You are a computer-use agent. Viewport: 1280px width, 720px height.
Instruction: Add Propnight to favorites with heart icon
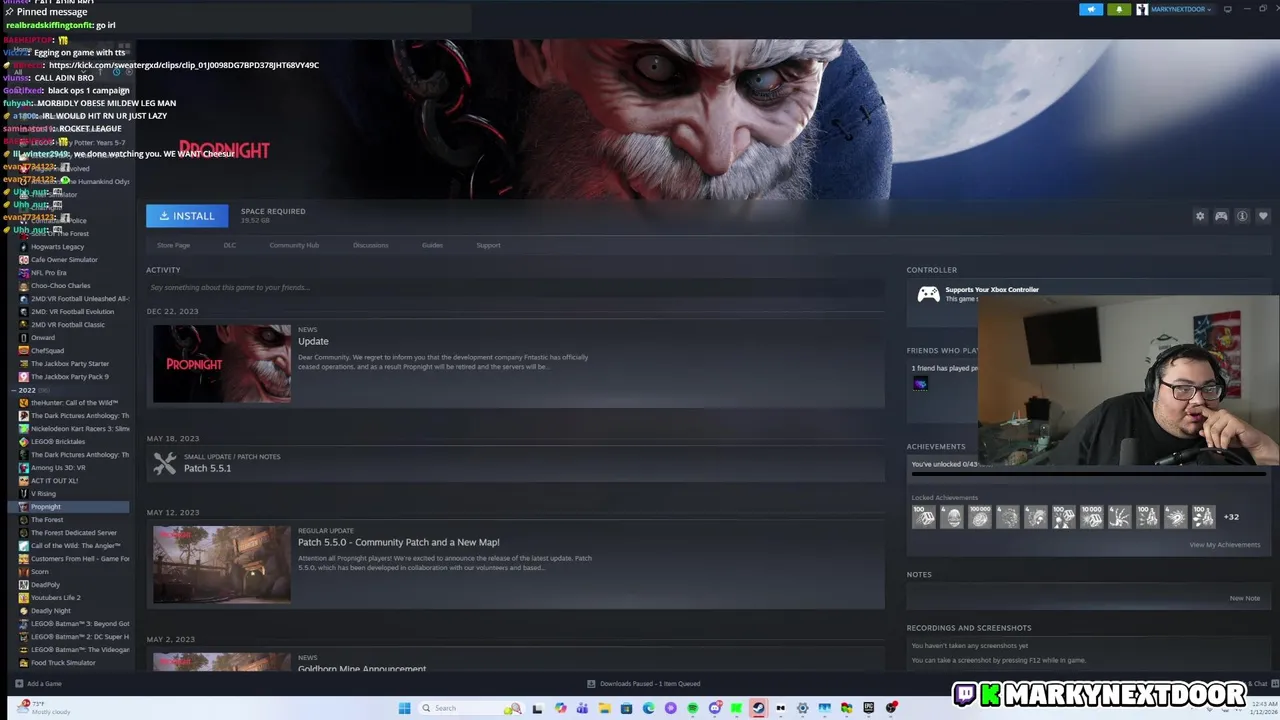click(1263, 216)
